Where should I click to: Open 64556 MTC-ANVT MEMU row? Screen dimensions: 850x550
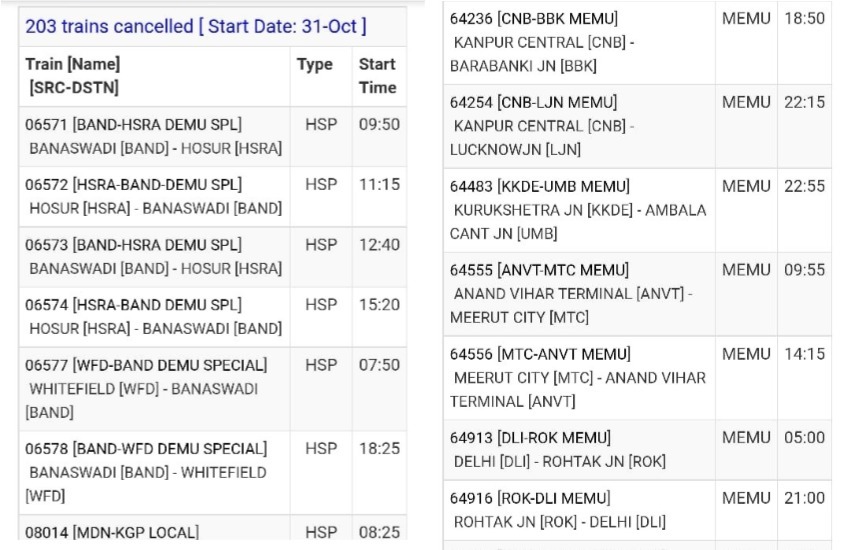(x=637, y=378)
